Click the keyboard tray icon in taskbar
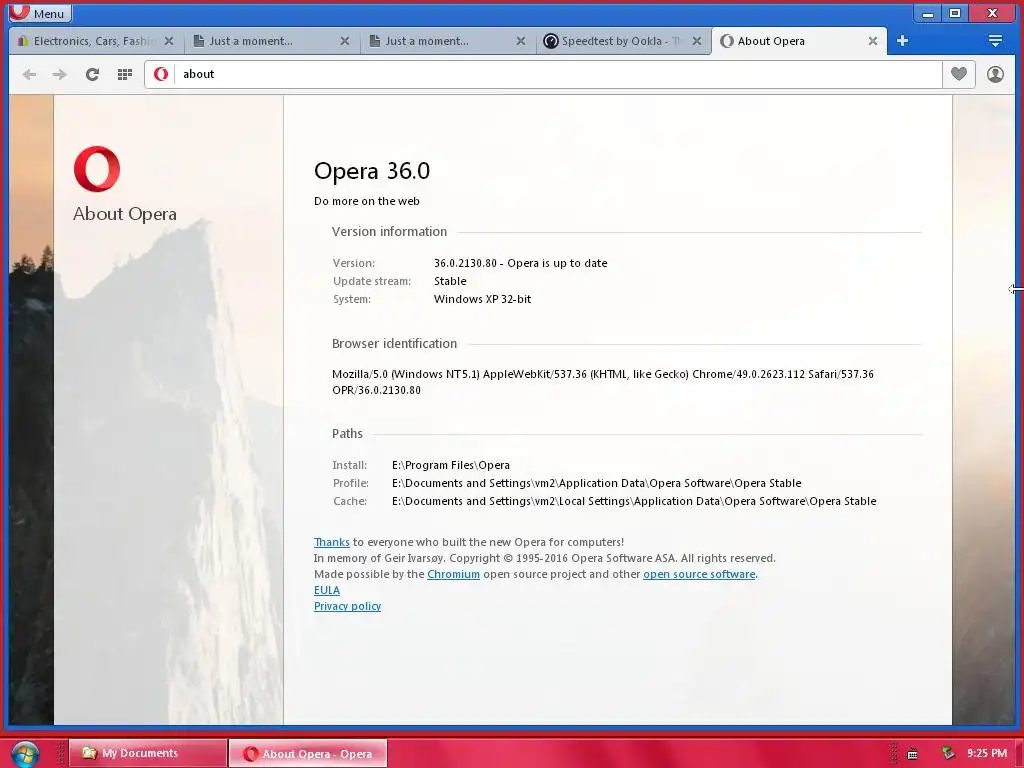The height and width of the screenshot is (768, 1024). [913, 754]
